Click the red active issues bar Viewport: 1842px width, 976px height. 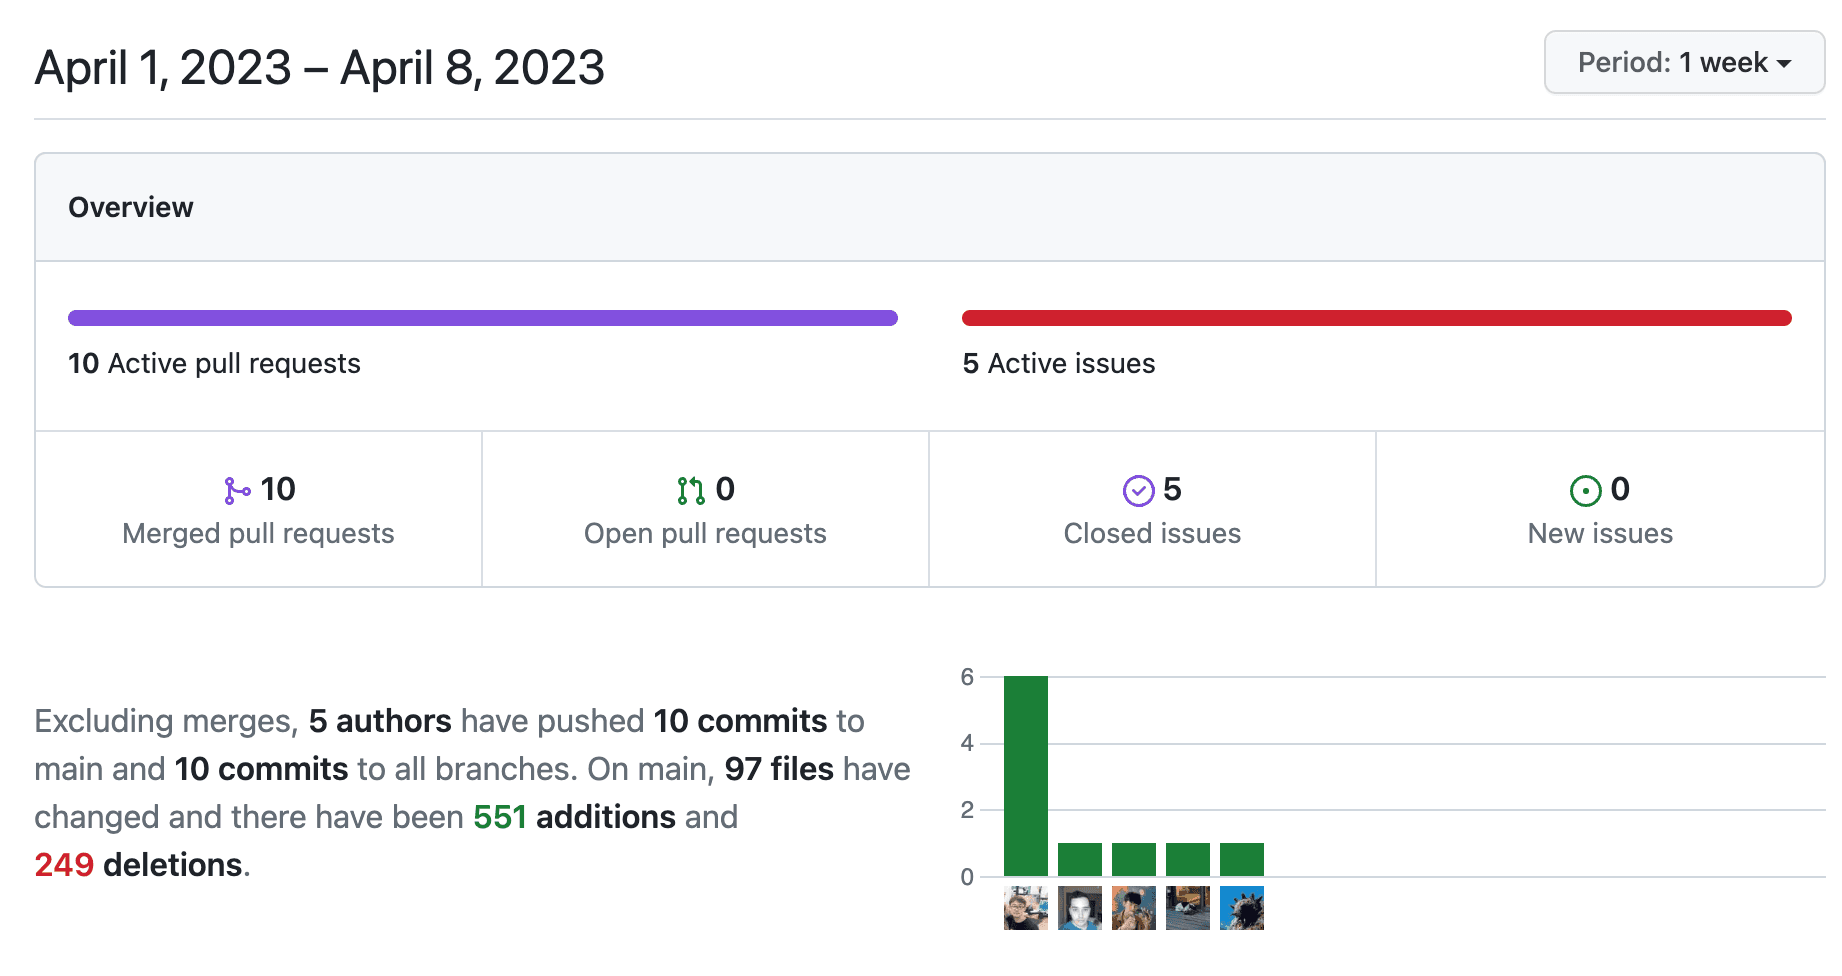click(x=1376, y=318)
